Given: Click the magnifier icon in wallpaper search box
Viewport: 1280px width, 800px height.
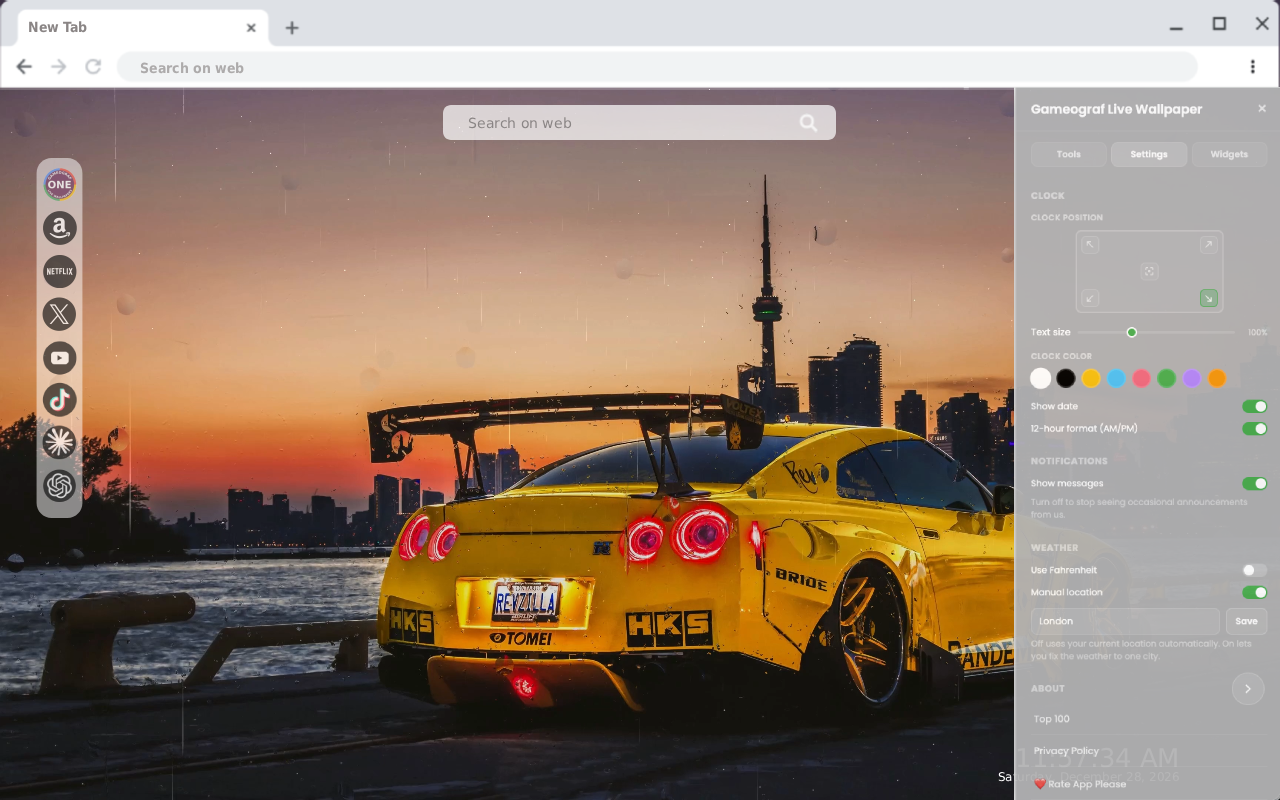Looking at the screenshot, I should 808,123.
